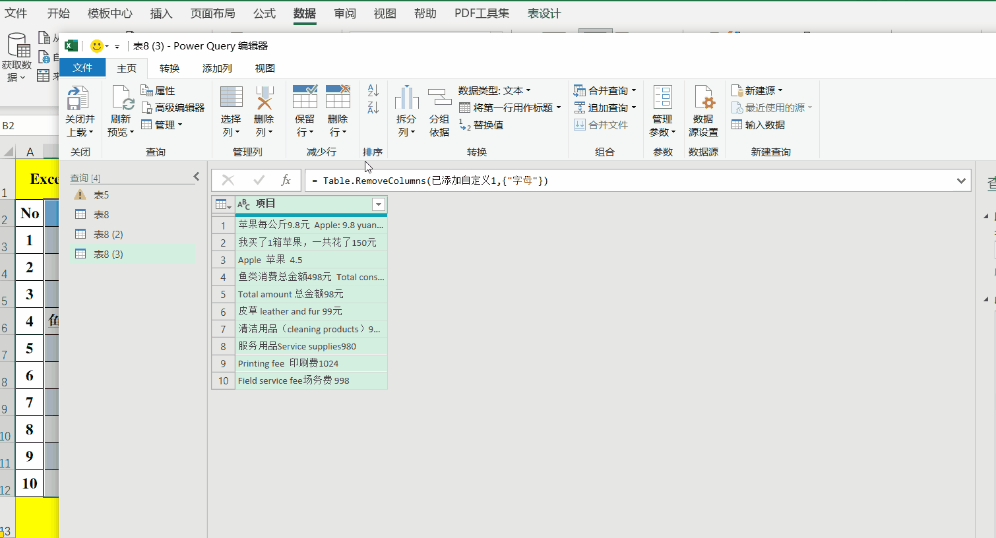Select cell 'Field service fee场务费 998'
The image size is (996, 538).
click(x=311, y=380)
